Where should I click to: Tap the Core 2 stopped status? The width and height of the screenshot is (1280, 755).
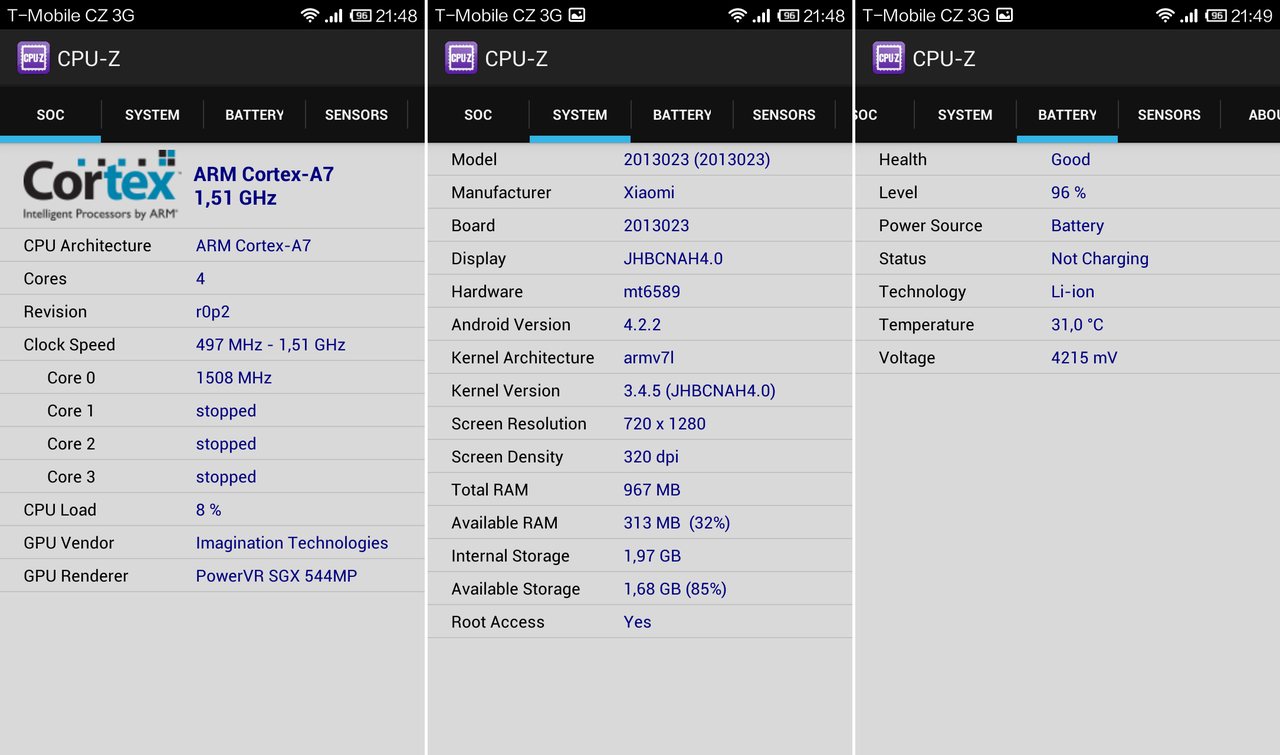point(226,444)
